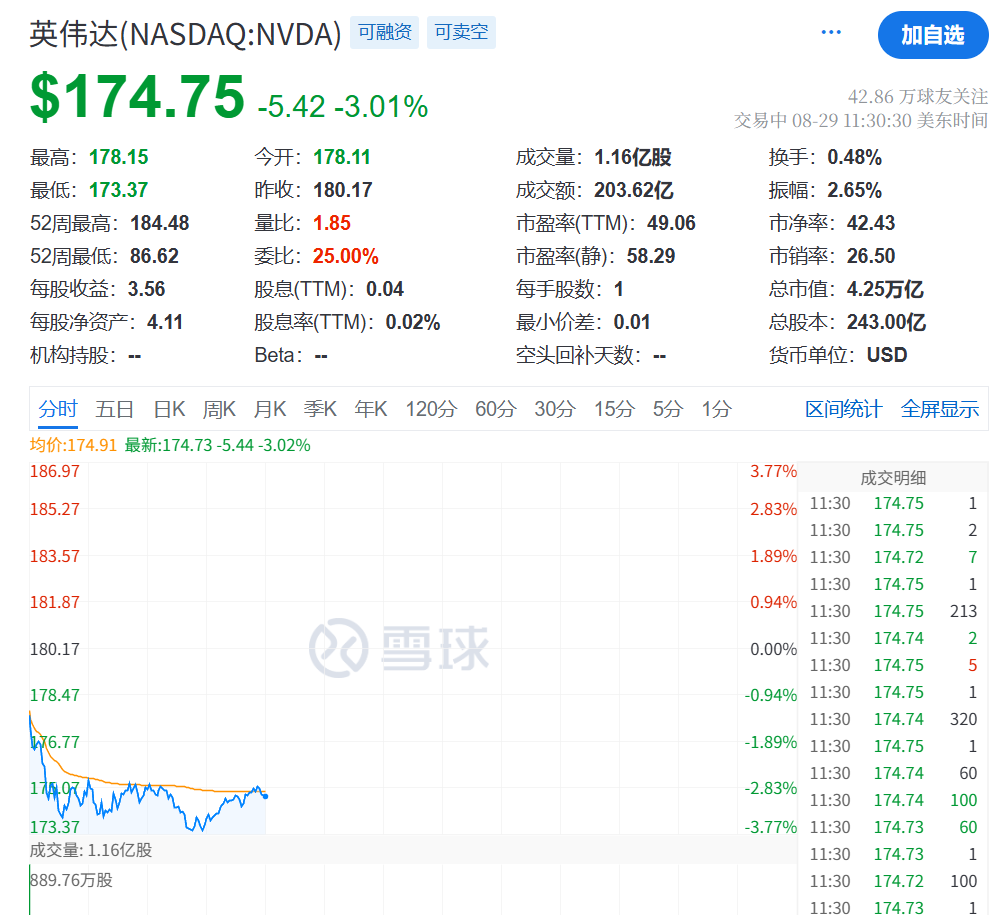
Task: Switch to the 日K chart tab
Action: [x=168, y=408]
